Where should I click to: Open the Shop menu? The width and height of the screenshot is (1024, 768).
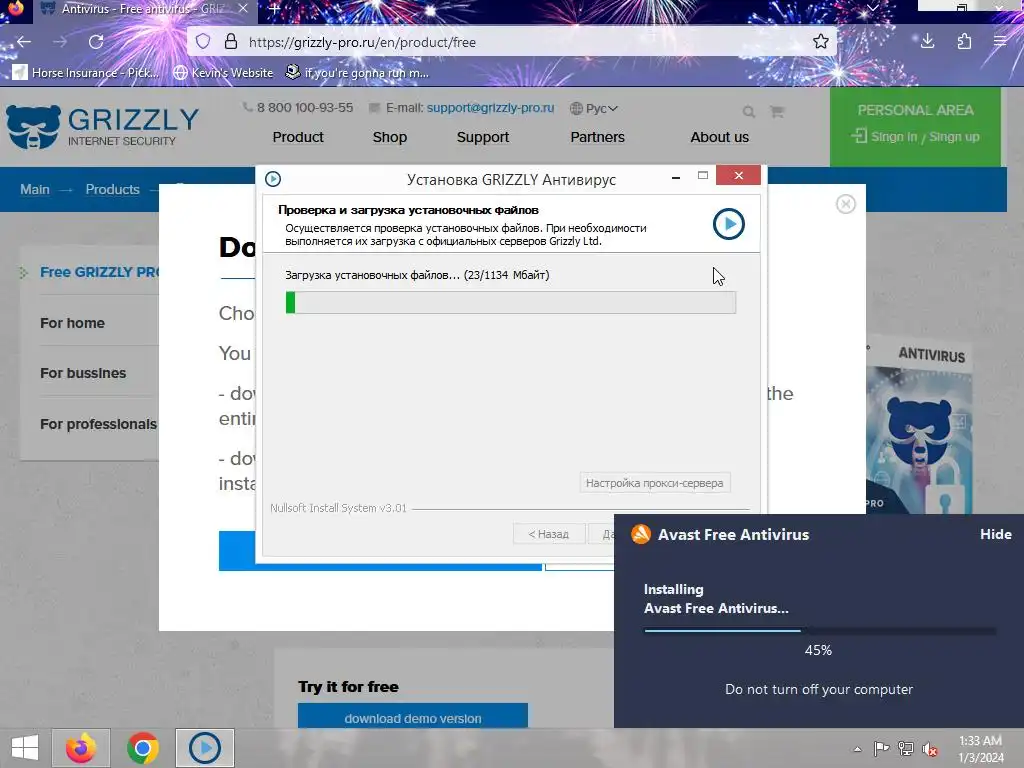[390, 137]
